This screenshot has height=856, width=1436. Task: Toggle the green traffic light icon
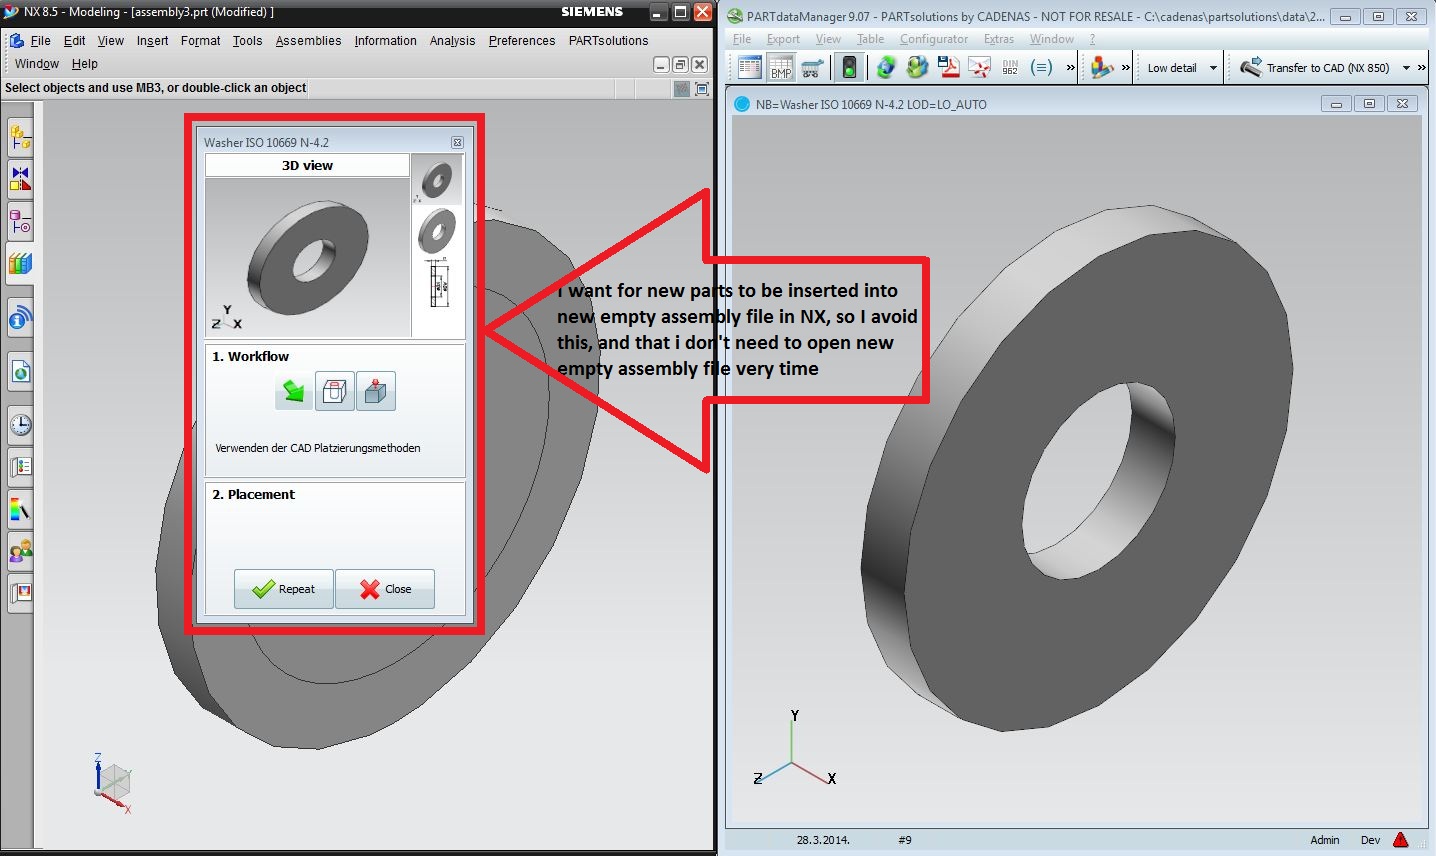[849, 68]
